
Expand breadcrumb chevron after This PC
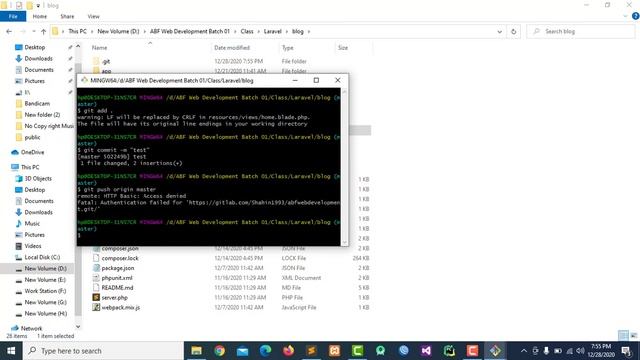pos(92,31)
